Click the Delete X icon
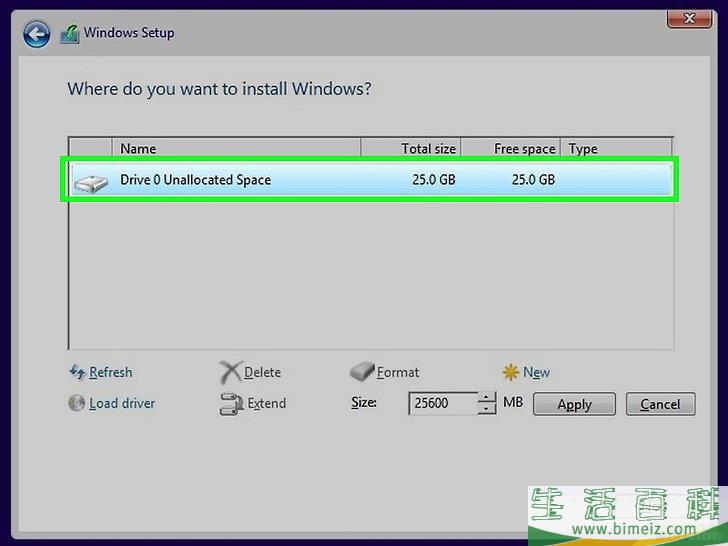Screen dimensions: 728x546 tap(231, 373)
